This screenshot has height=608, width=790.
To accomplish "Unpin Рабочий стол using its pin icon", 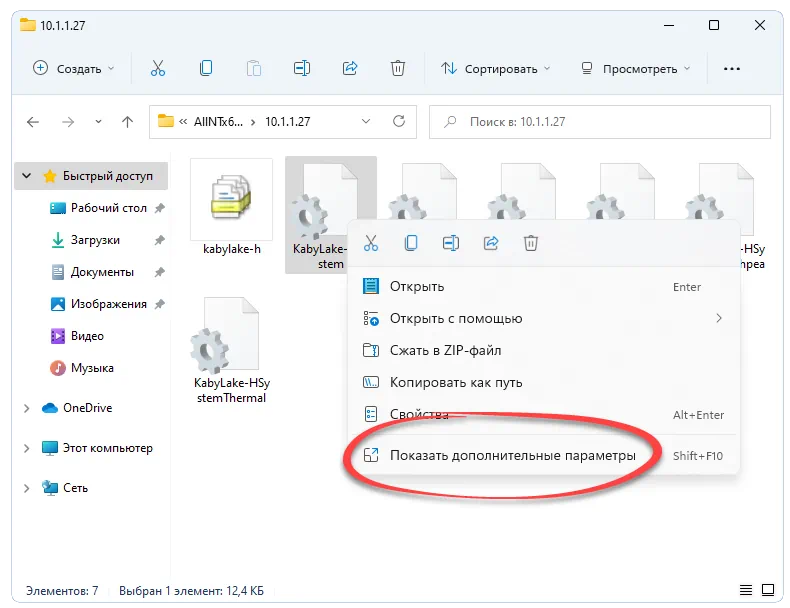I will coord(160,208).
